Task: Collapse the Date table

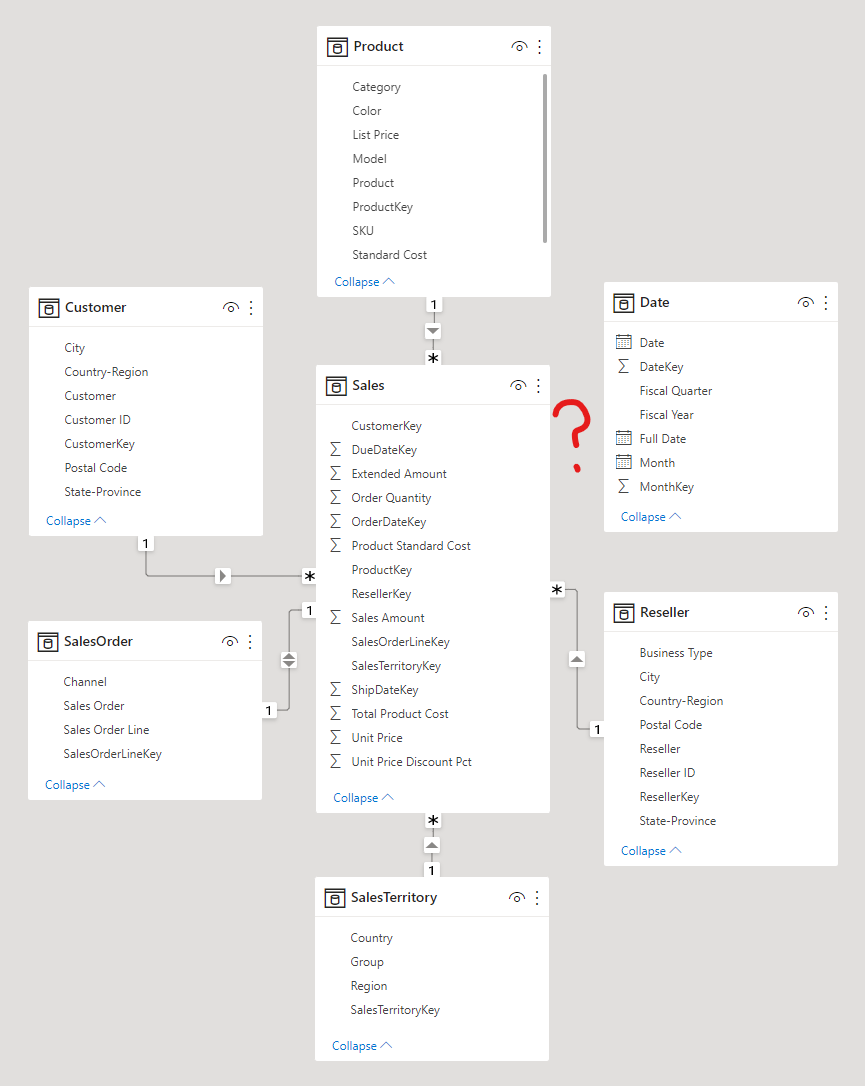Action: coord(650,517)
